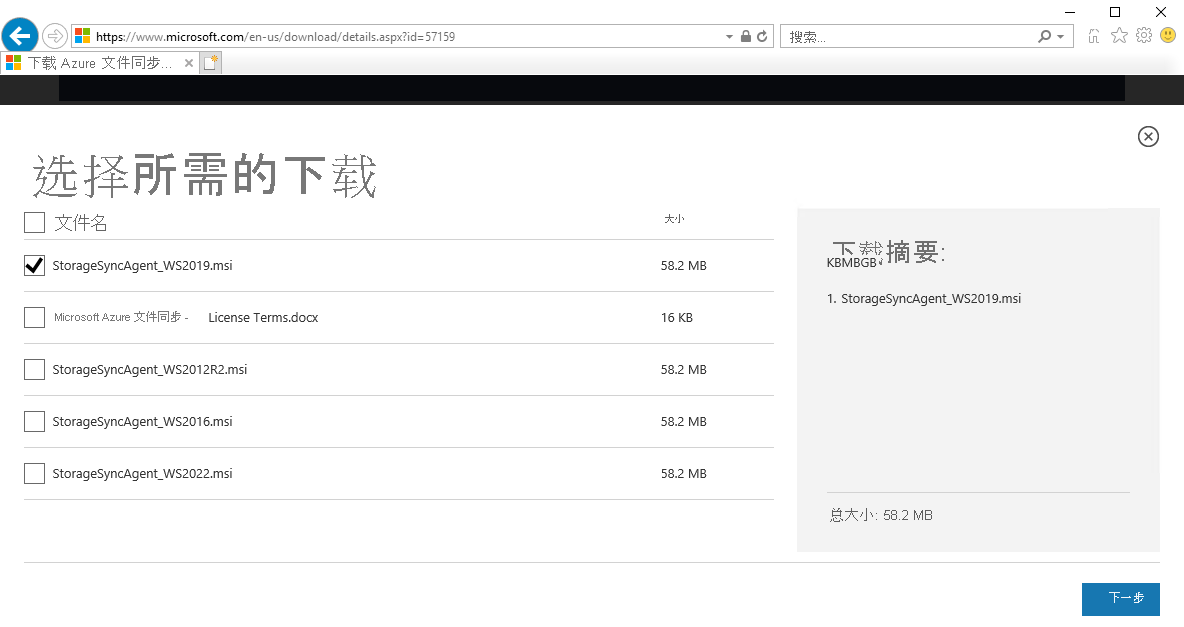This screenshot has height=627, width=1184.
Task: Click the 下一步 button
Action: [x=1120, y=599]
